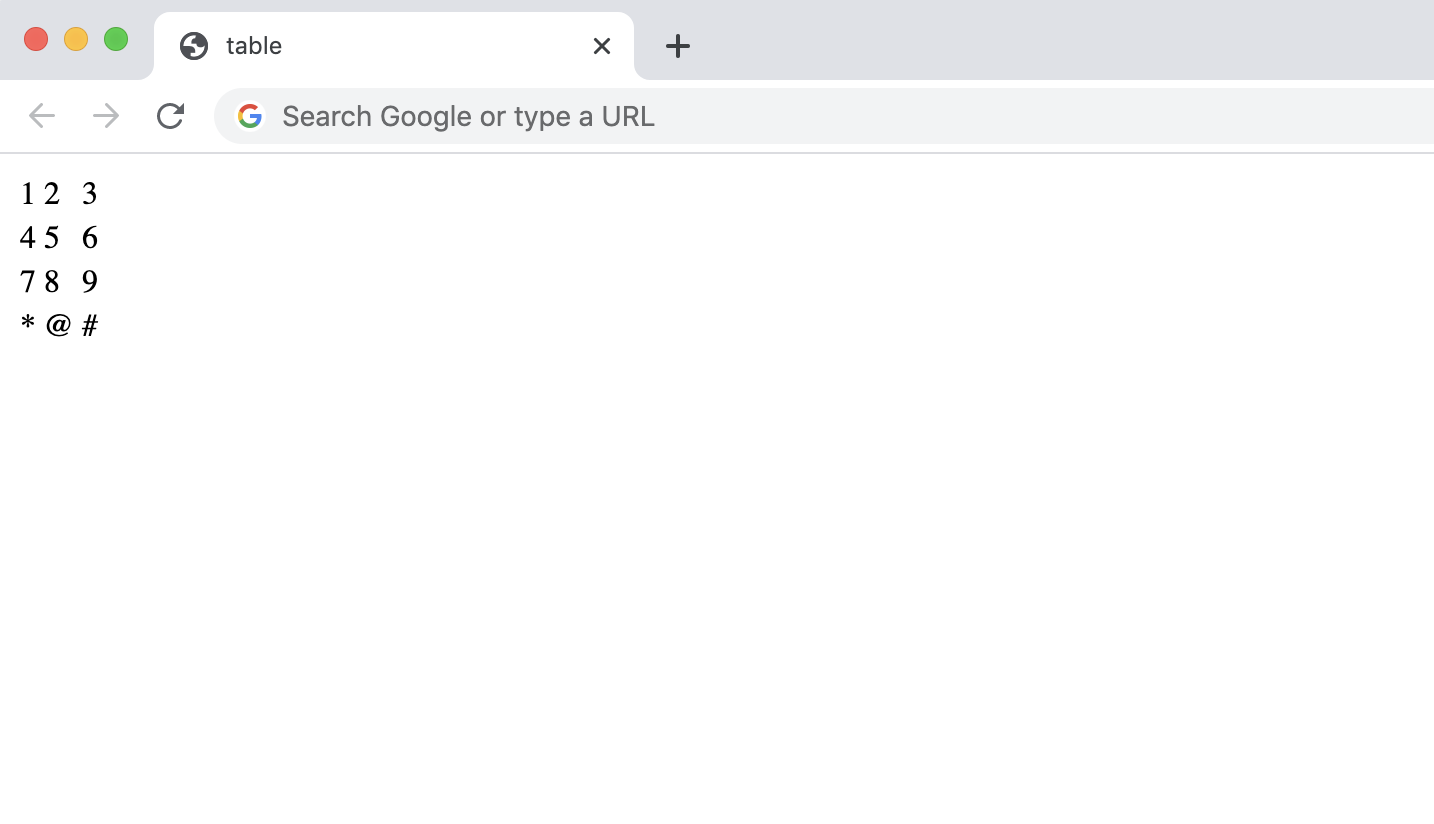1434x824 pixels.
Task: Click the red window close button
Action: pyautogui.click(x=36, y=39)
